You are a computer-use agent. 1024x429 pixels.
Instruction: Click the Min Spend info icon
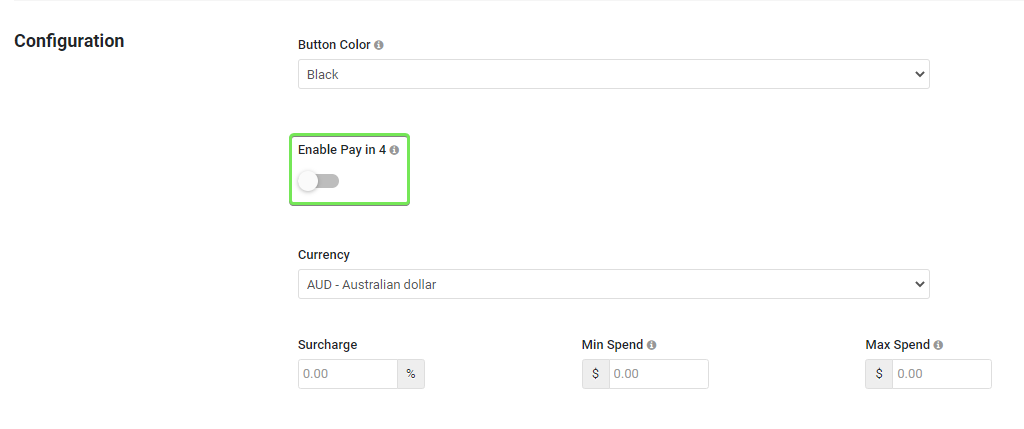652,345
